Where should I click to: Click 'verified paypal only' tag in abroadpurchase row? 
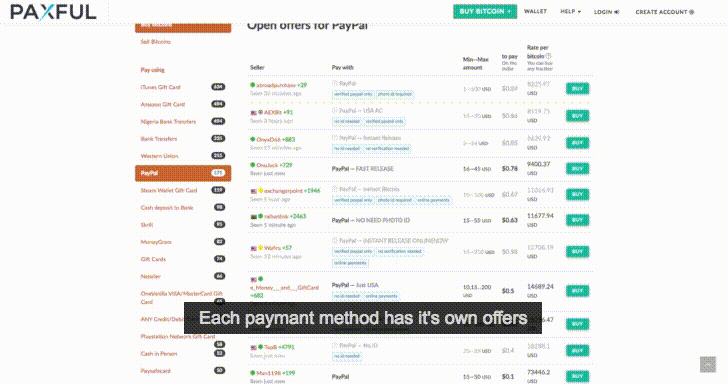pos(353,94)
